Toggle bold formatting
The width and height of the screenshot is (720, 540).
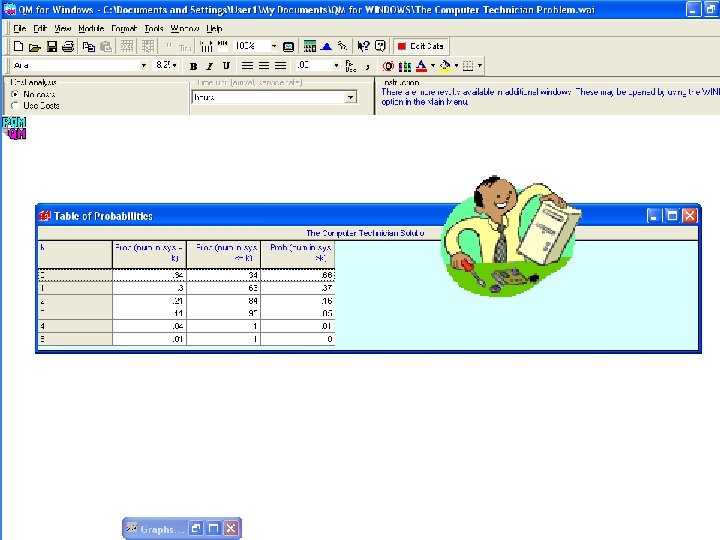(193, 66)
